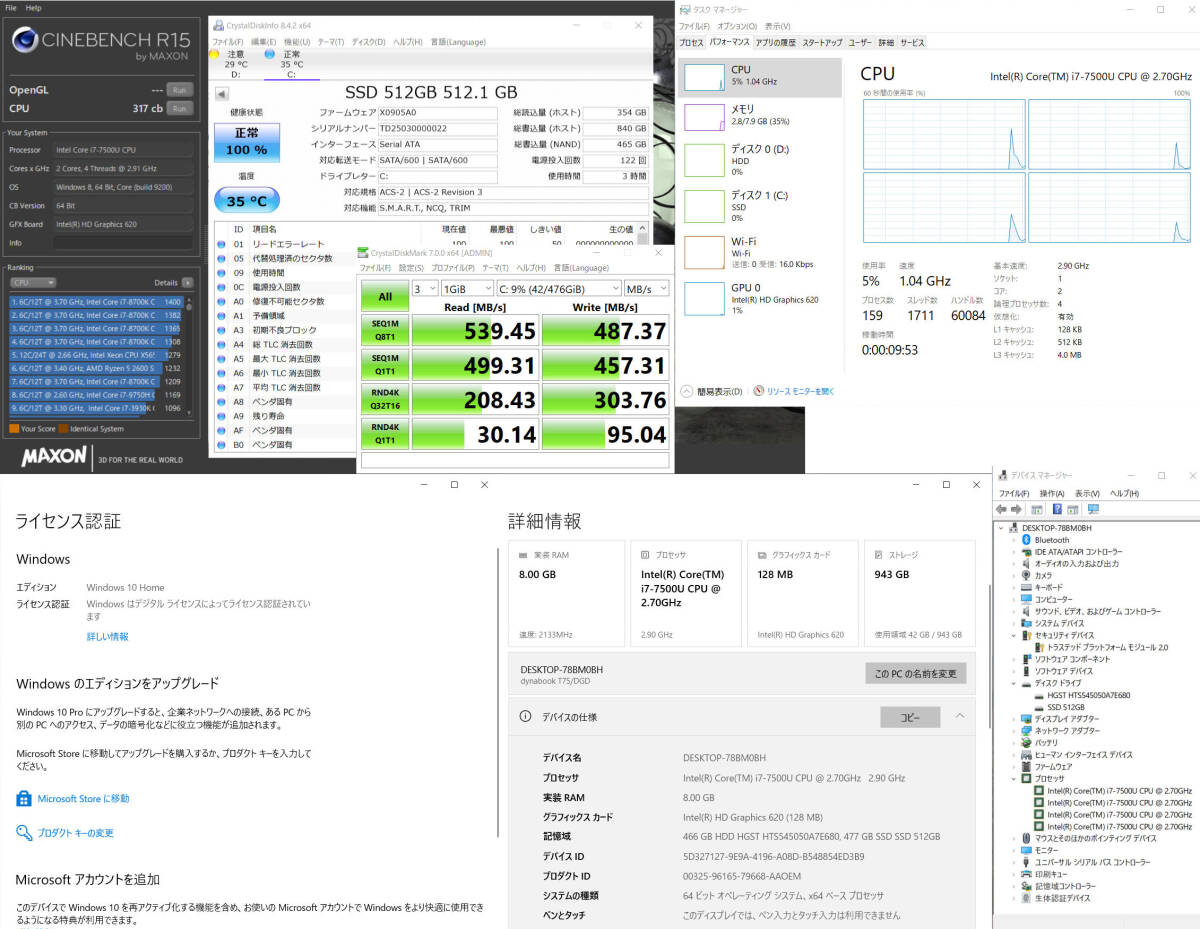
Task: Collapse the ディスク ドライブ tree node
Action: click(x=1015, y=683)
